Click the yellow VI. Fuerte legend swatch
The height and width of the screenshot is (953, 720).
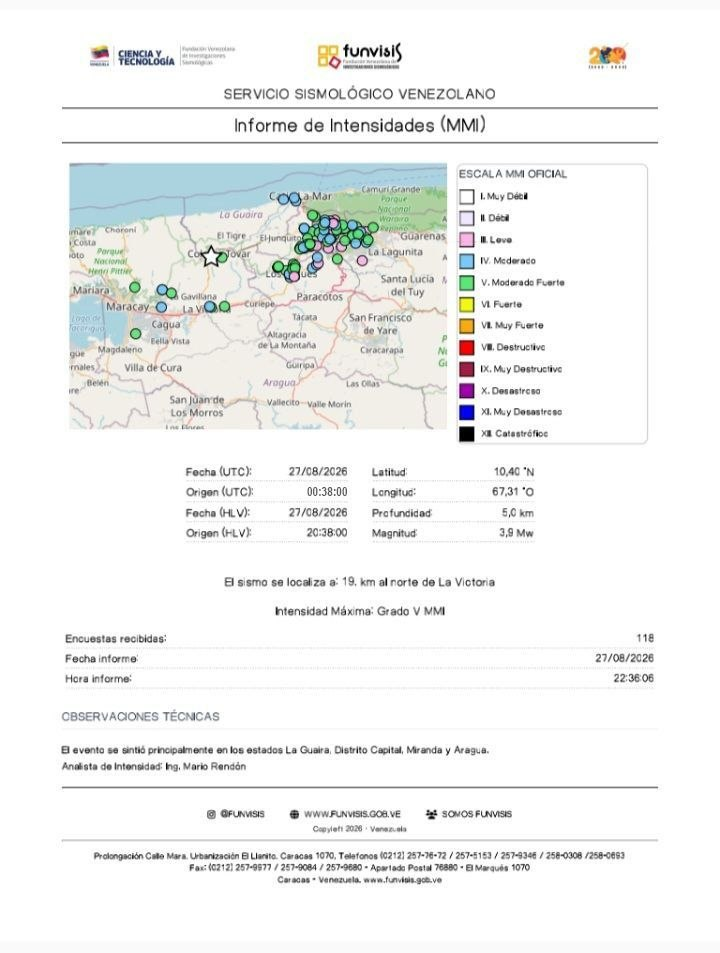[x=467, y=304]
